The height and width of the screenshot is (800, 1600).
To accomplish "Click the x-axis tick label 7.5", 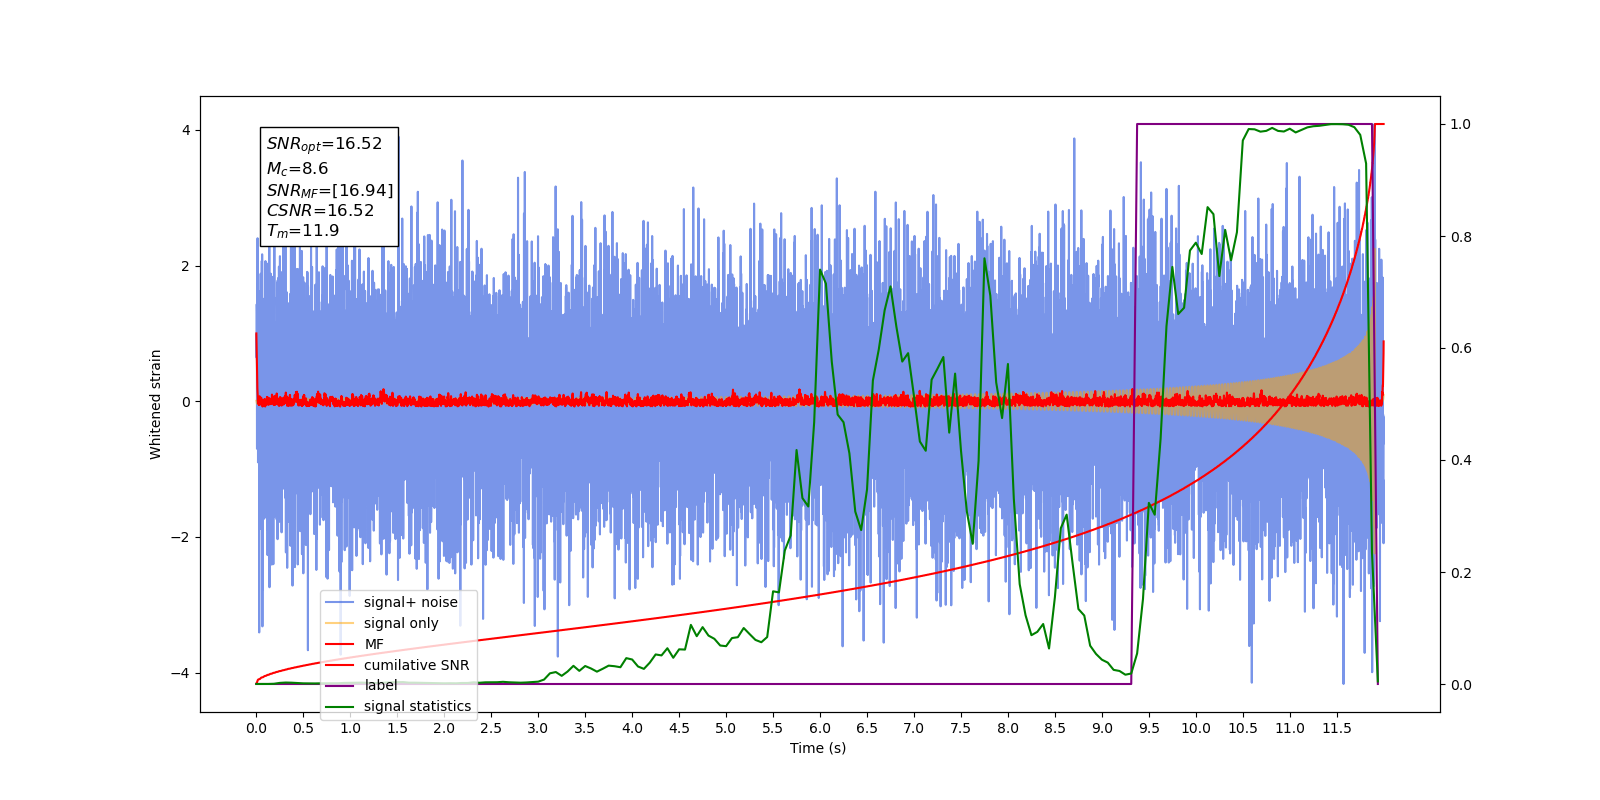I will [x=961, y=728].
